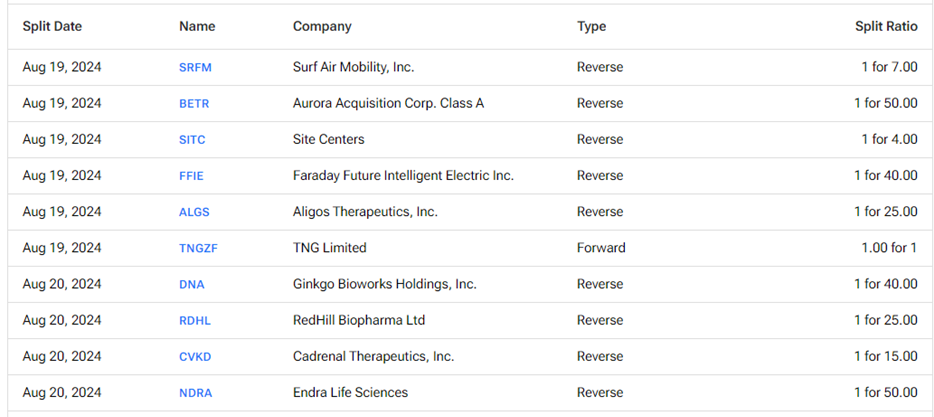Open the BETR ticker link
Image resolution: width=934 pixels, height=417 pixels.
(194, 104)
